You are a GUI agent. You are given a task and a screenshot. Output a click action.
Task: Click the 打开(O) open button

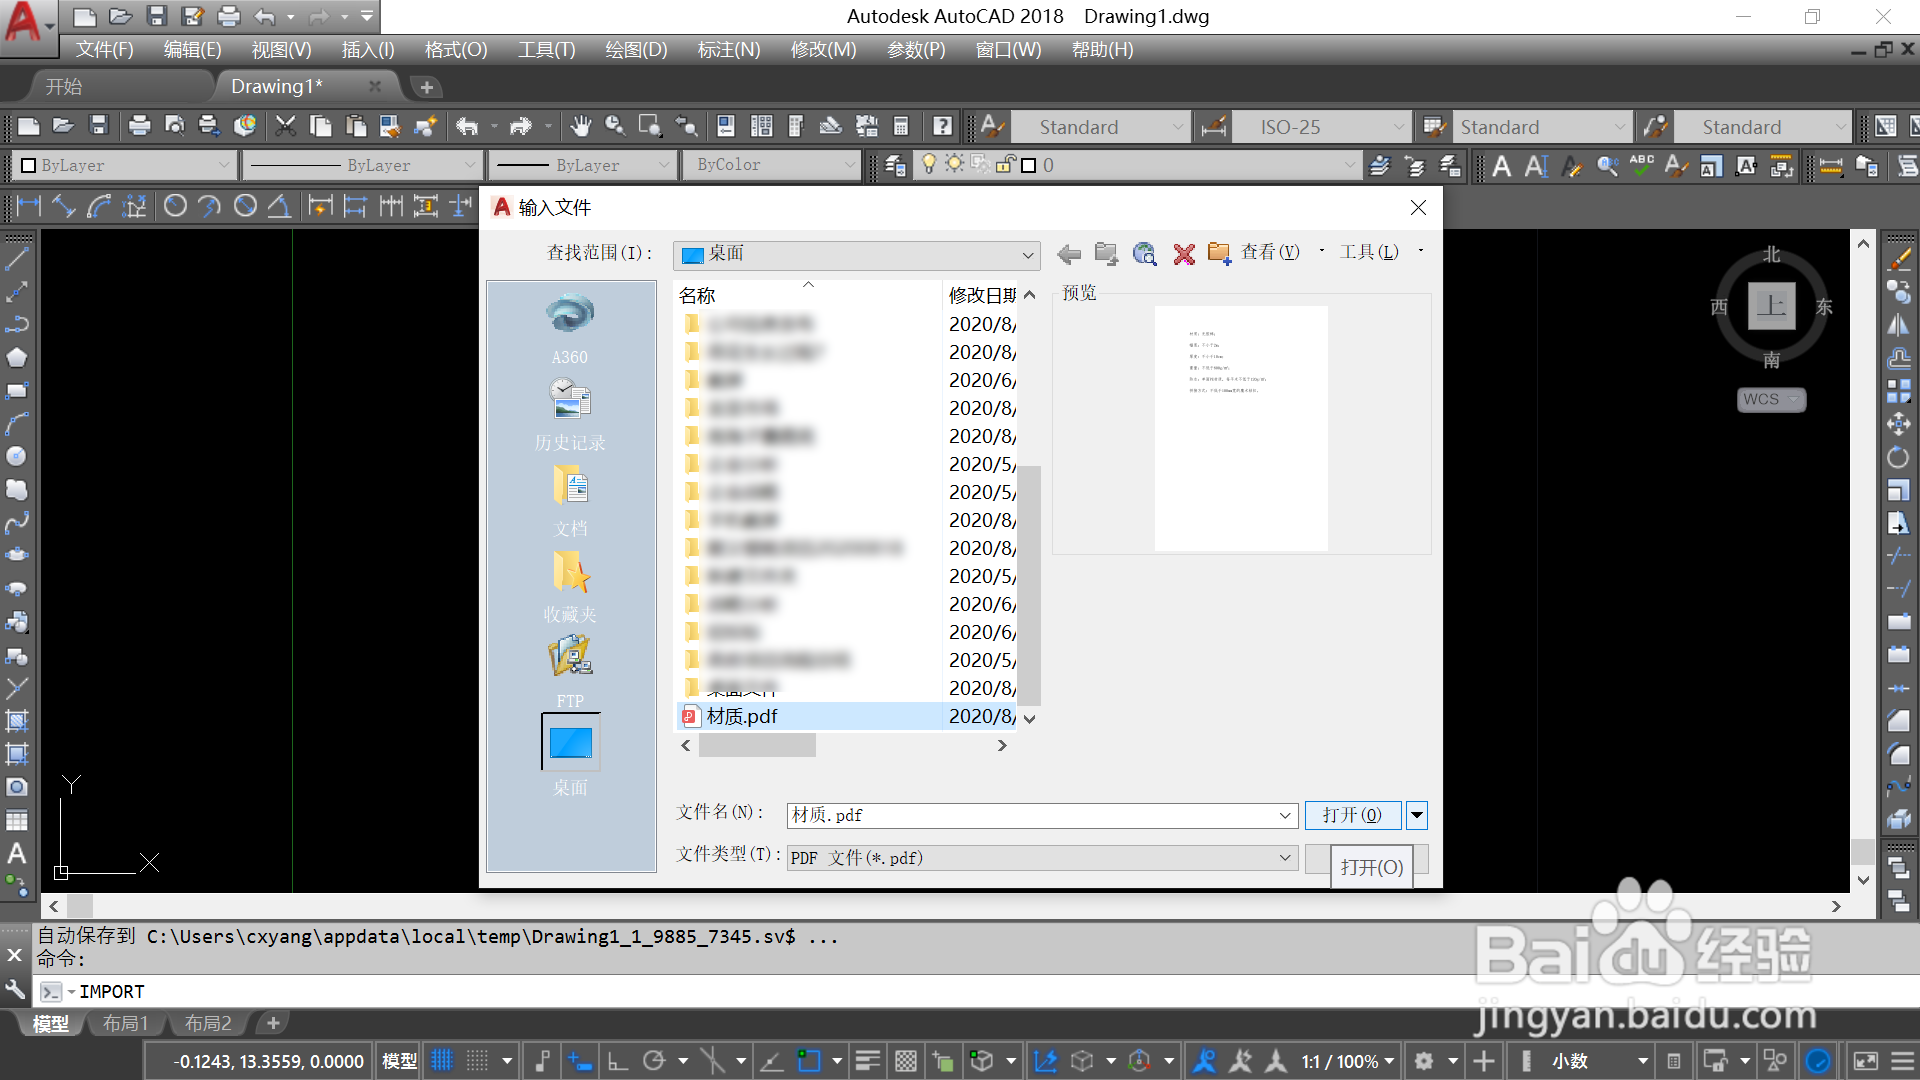(1351, 816)
